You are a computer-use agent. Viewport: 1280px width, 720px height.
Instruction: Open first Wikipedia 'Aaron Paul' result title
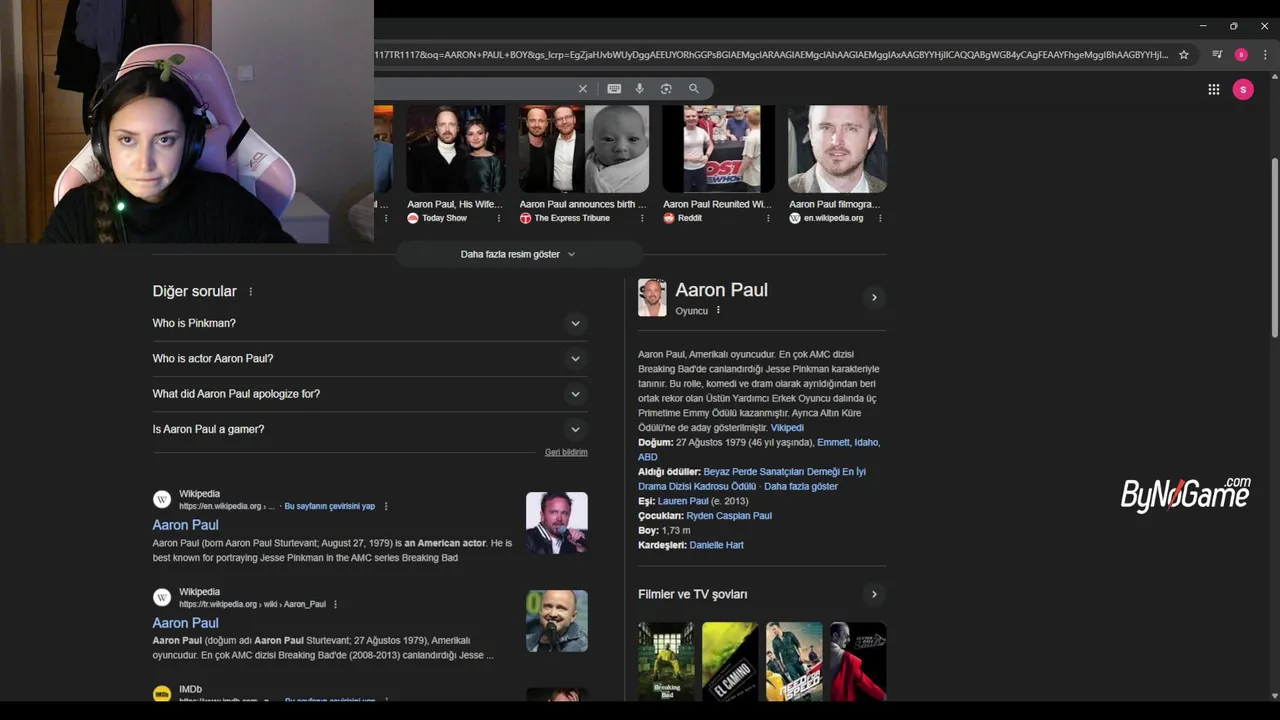[185, 525]
